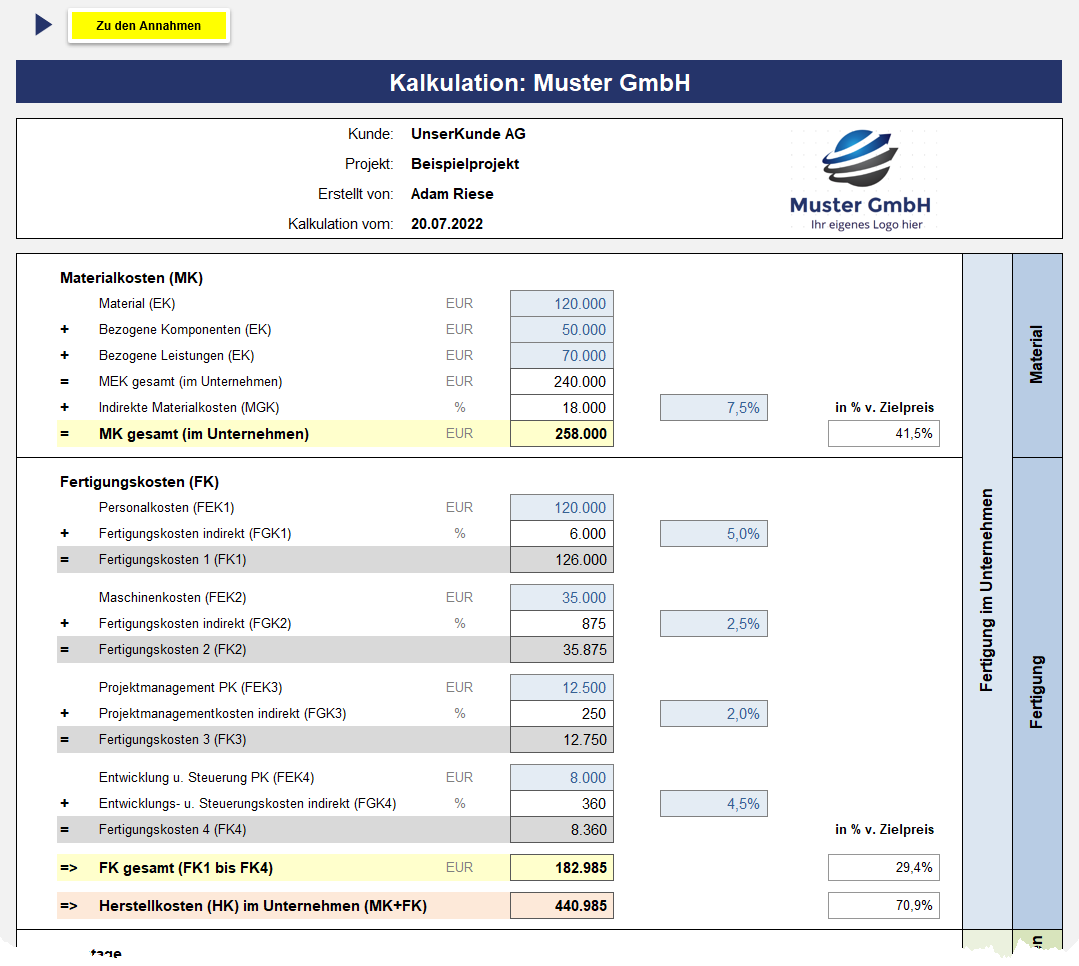Edit the FGK4 percentage 4,5% cell
The height and width of the screenshot is (966, 1079).
pyautogui.click(x=713, y=804)
